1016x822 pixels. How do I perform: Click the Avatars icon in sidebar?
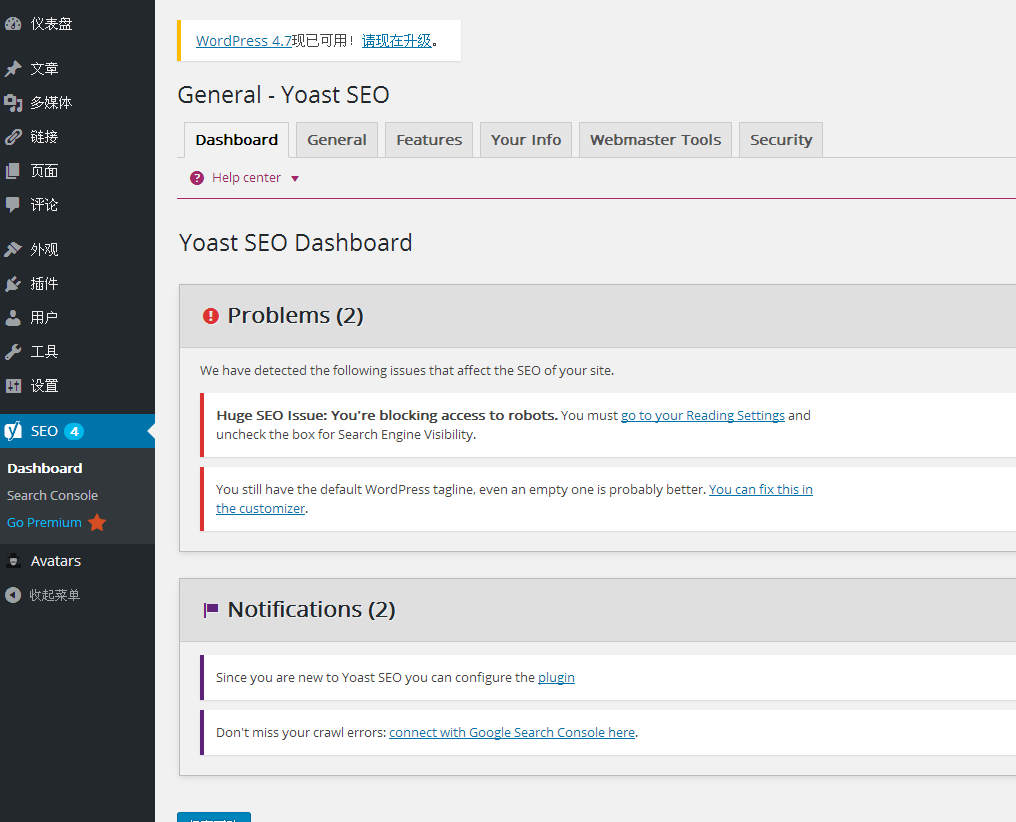[x=13, y=561]
